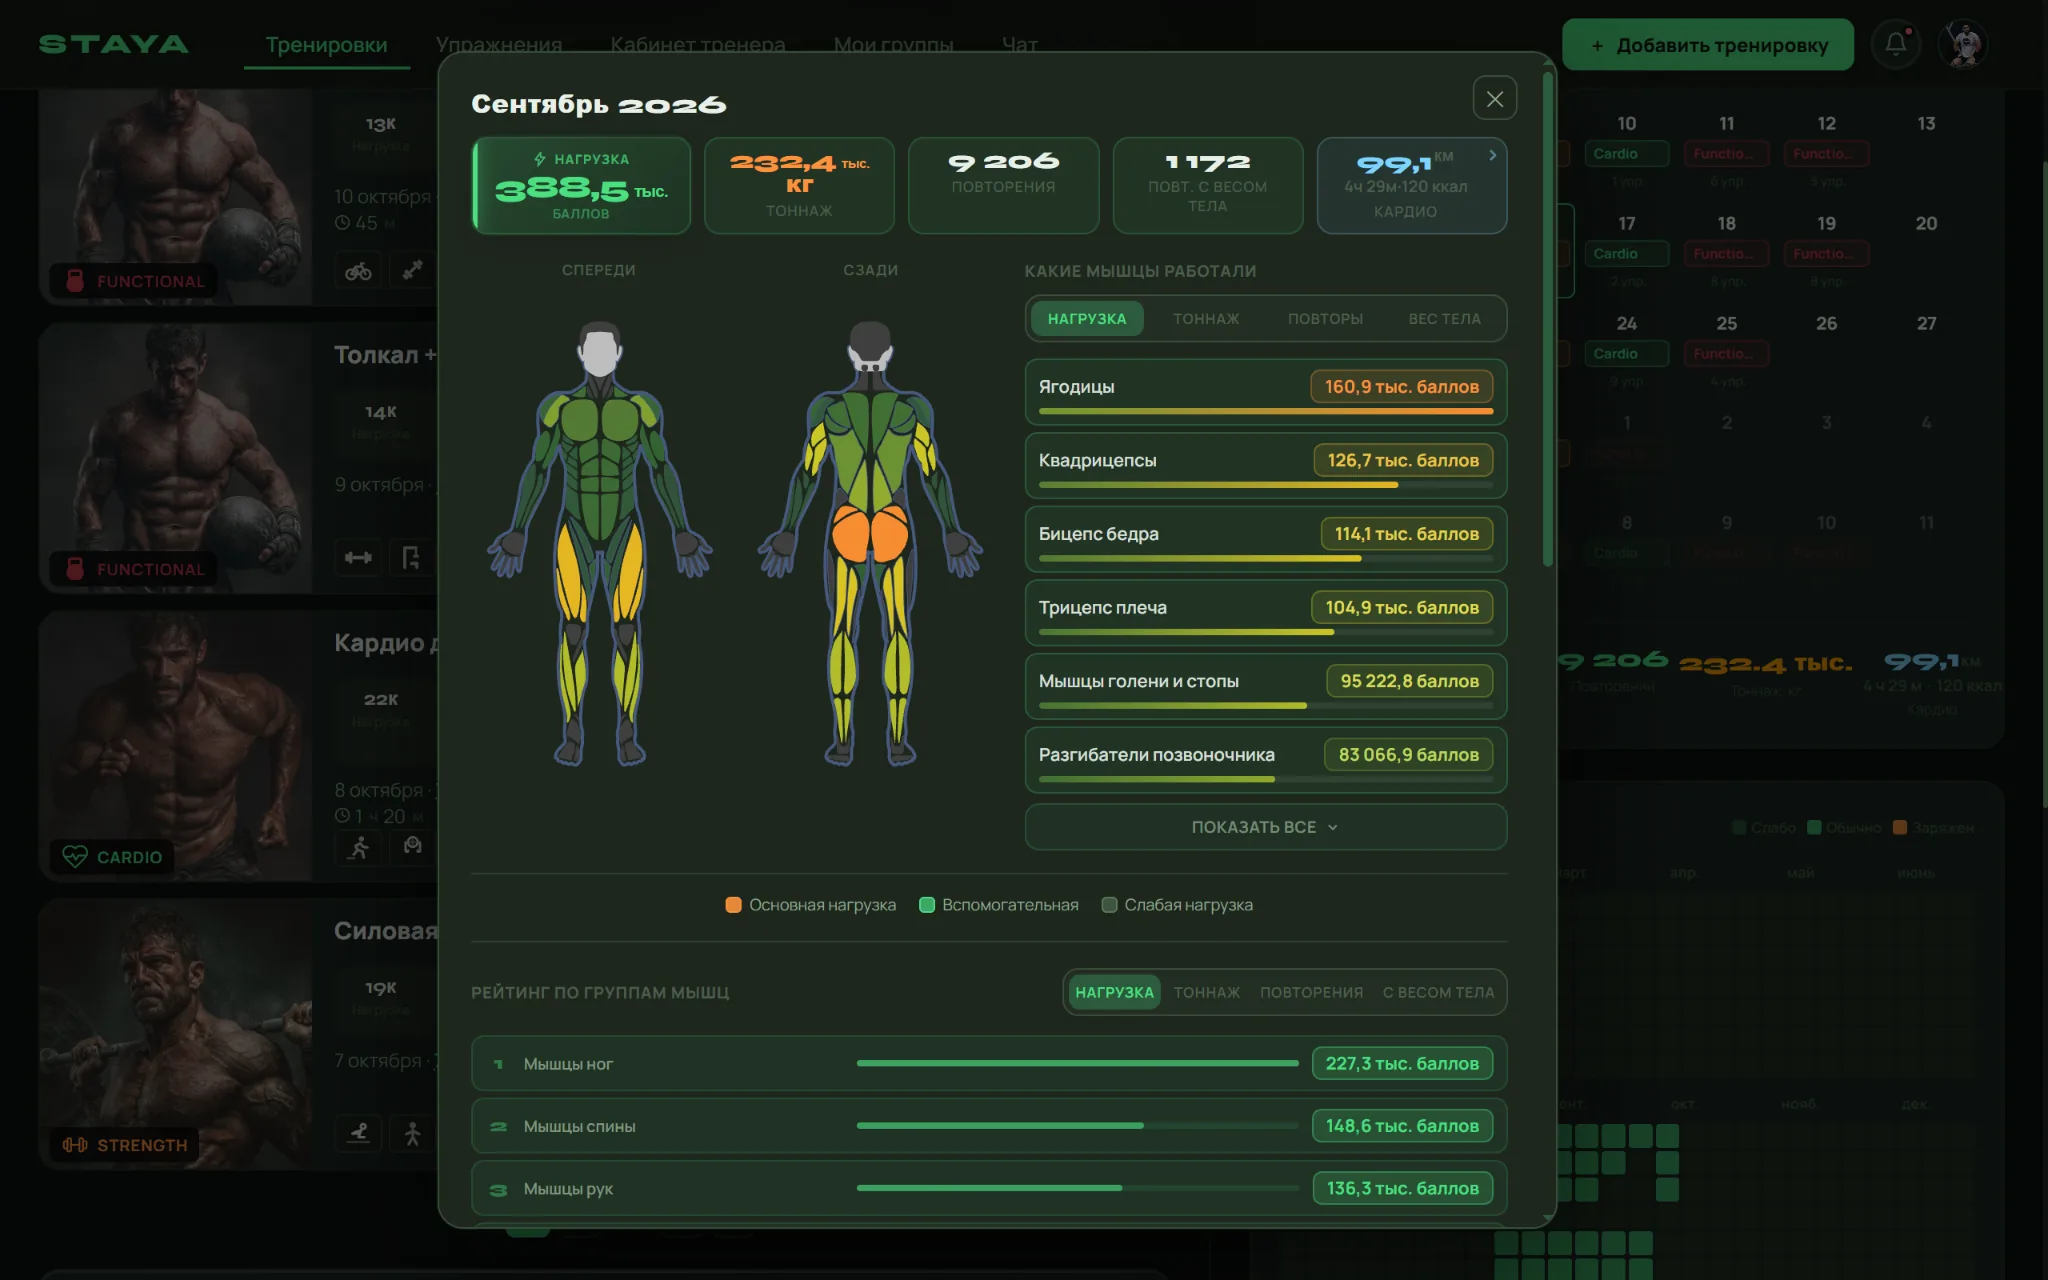Open the Трицепс плеча muscle row
2048x1280 pixels.
1265,613
